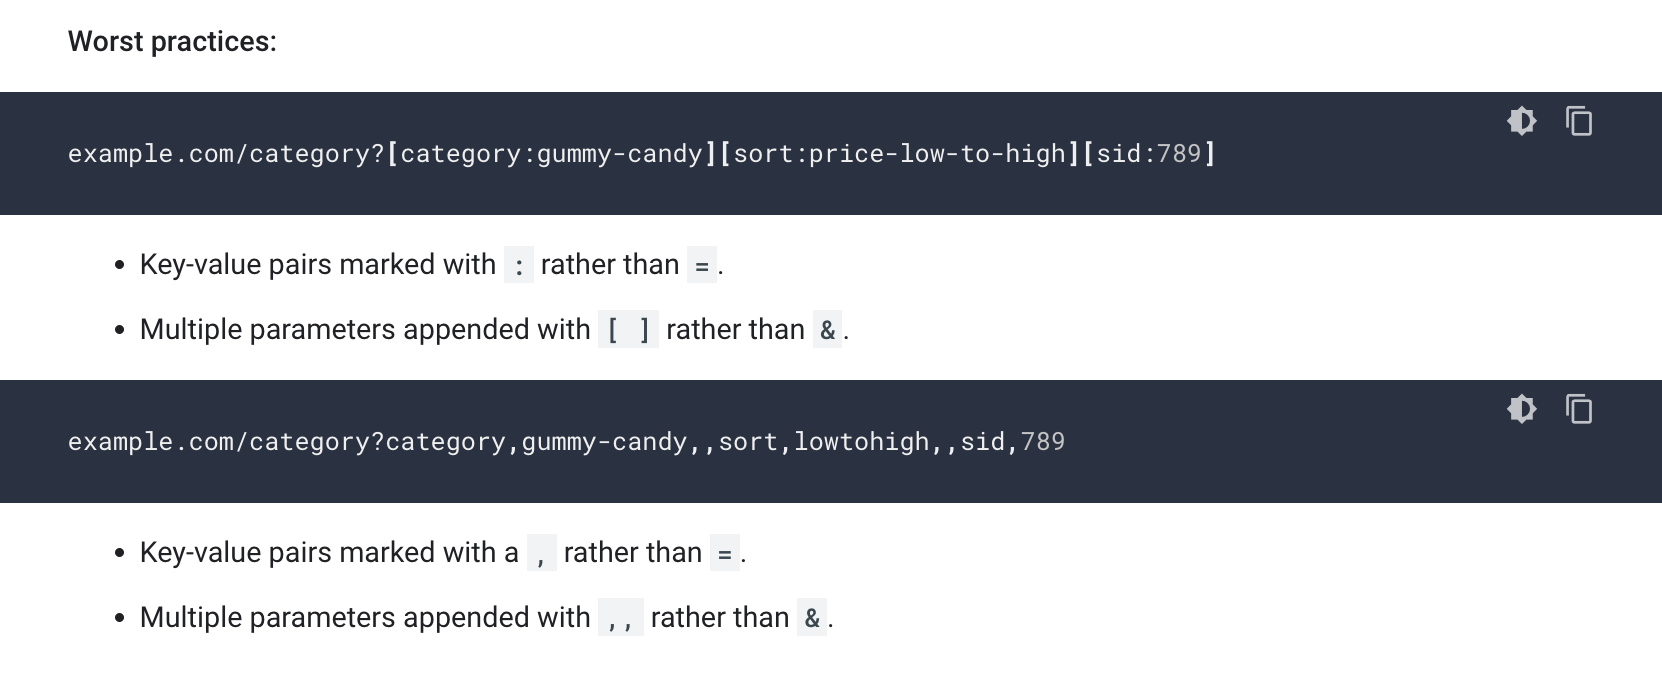1662x676 pixels.
Task: Click the 'Worst practices:' heading text
Action: tap(172, 41)
